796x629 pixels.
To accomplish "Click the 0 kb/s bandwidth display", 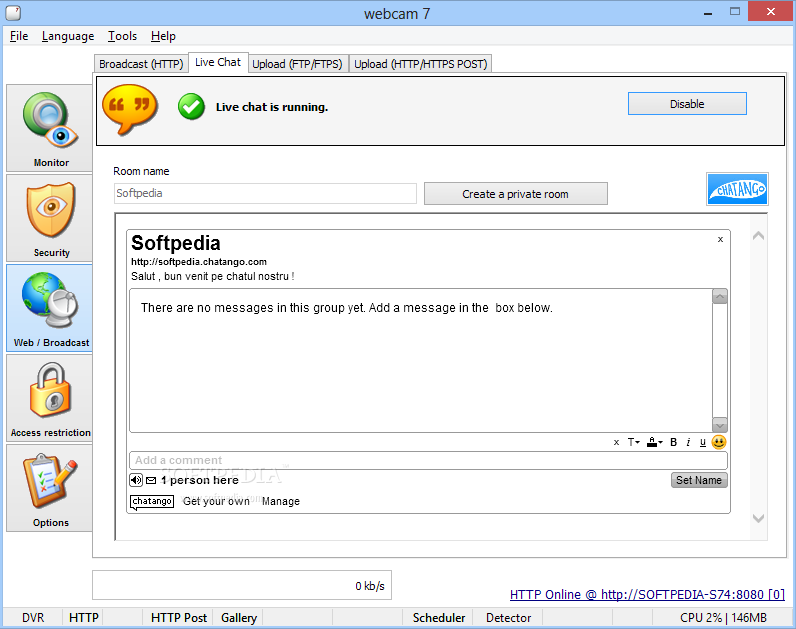I will click(242, 585).
